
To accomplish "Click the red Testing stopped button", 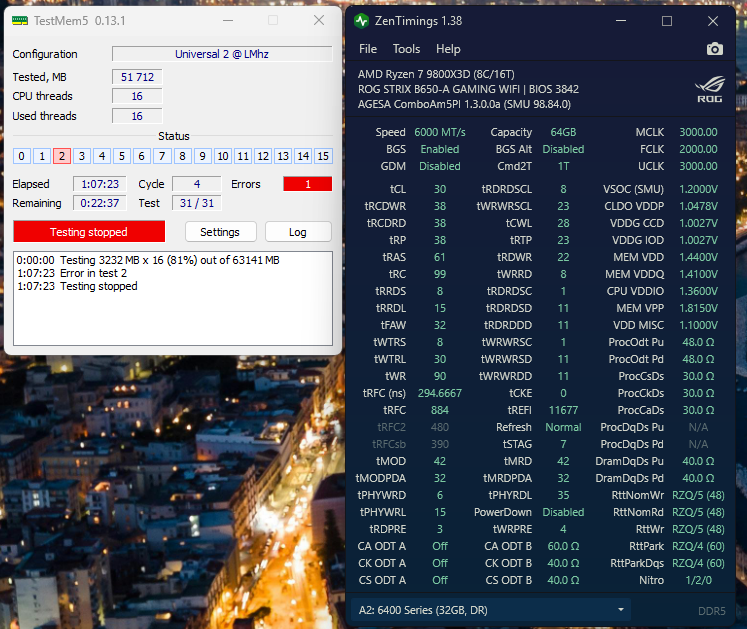I will (89, 232).
